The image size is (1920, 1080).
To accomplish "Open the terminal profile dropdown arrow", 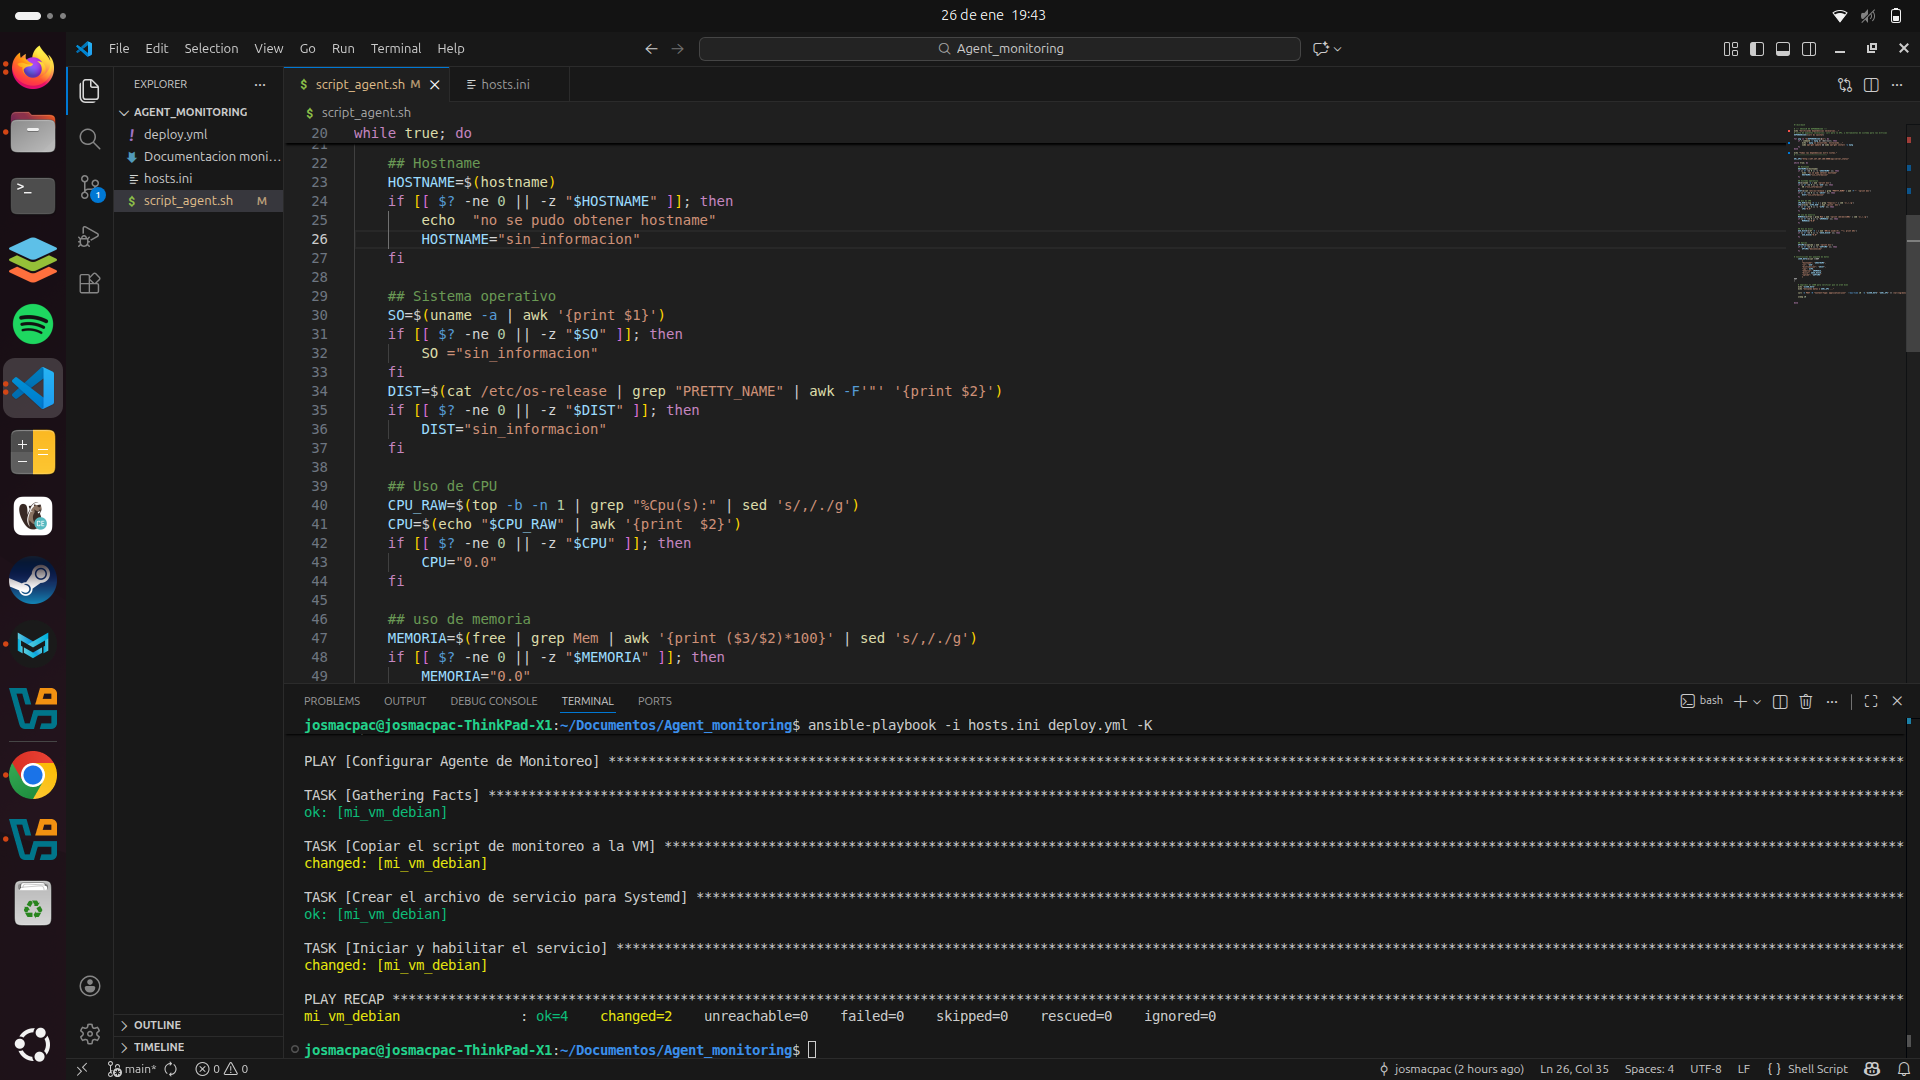I will (x=1757, y=701).
